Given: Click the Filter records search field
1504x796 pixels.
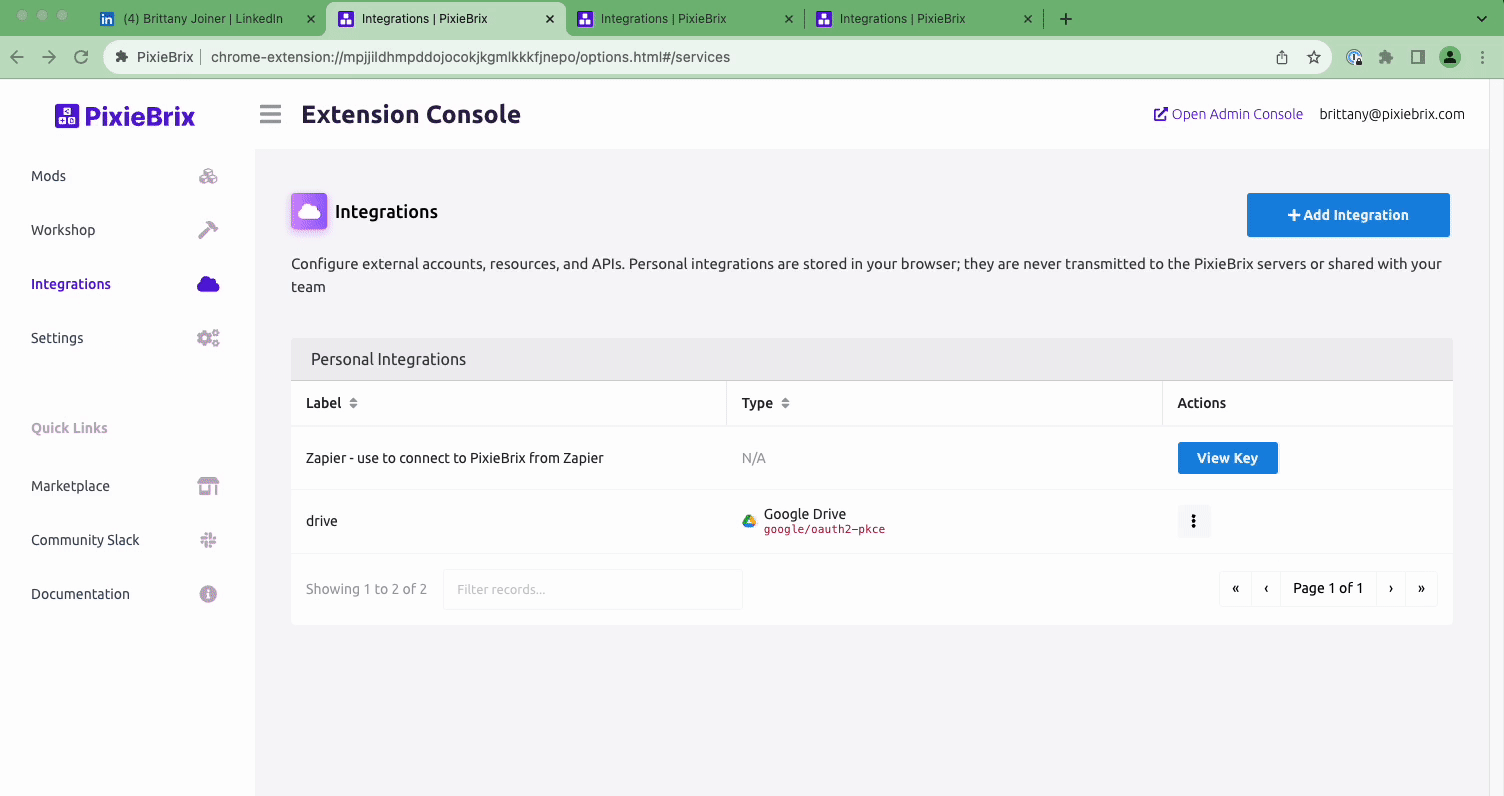Looking at the screenshot, I should [592, 589].
